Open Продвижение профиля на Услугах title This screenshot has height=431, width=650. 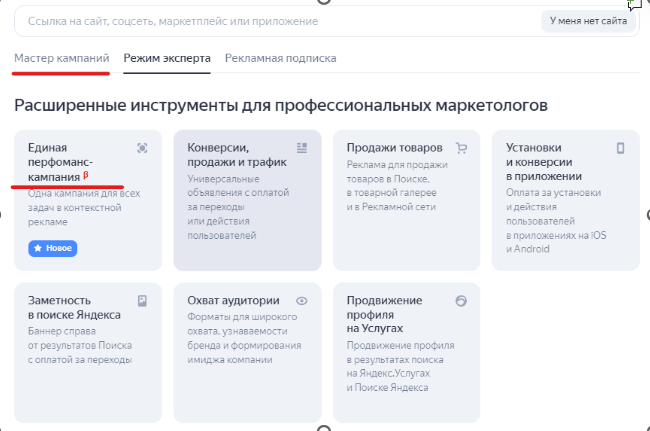pos(384,314)
